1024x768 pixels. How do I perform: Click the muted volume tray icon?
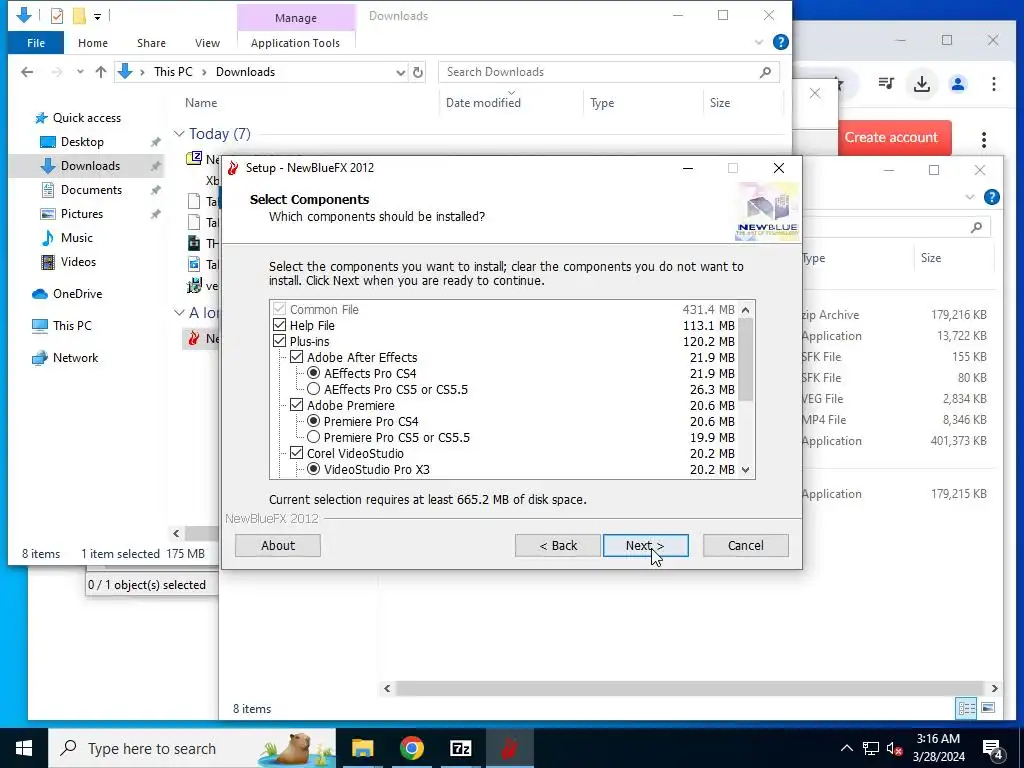(x=895, y=748)
